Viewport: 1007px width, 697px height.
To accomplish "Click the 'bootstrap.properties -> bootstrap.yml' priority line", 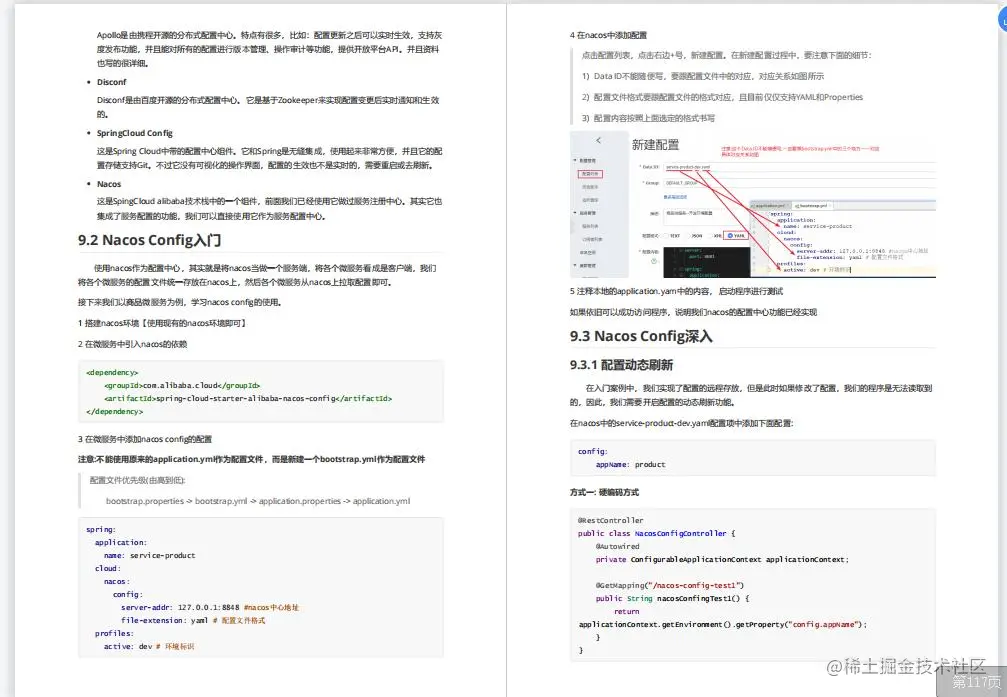I will coord(258,501).
